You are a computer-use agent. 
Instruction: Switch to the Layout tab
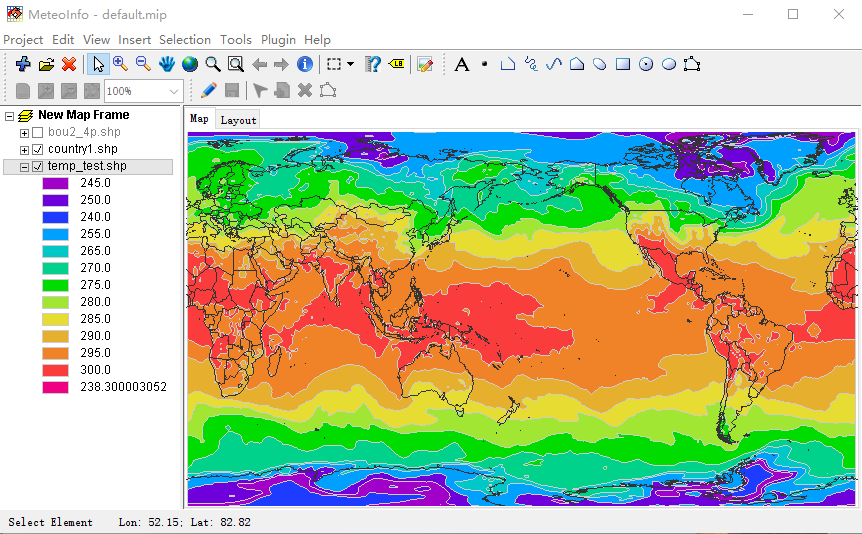[238, 120]
